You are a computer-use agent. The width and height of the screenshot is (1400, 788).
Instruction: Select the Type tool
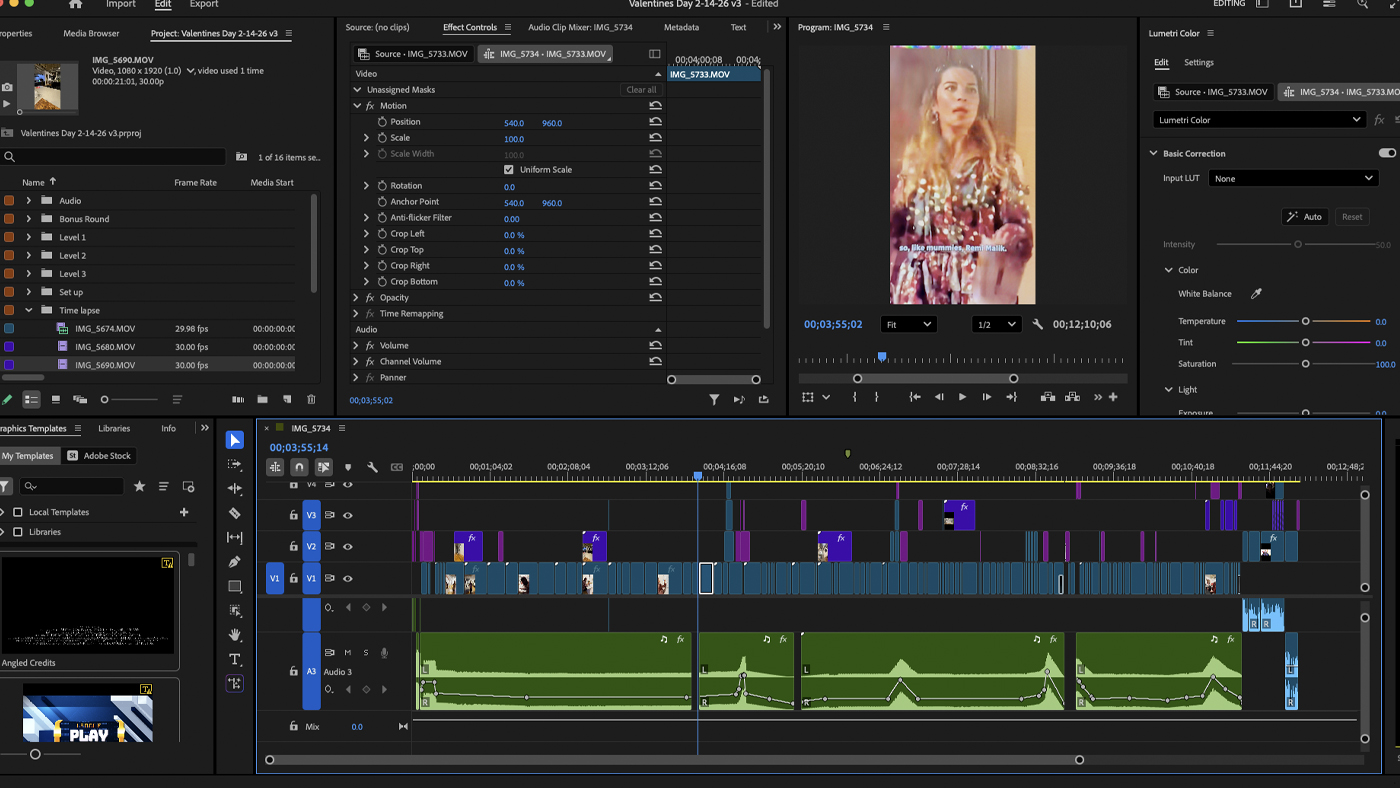pos(235,659)
